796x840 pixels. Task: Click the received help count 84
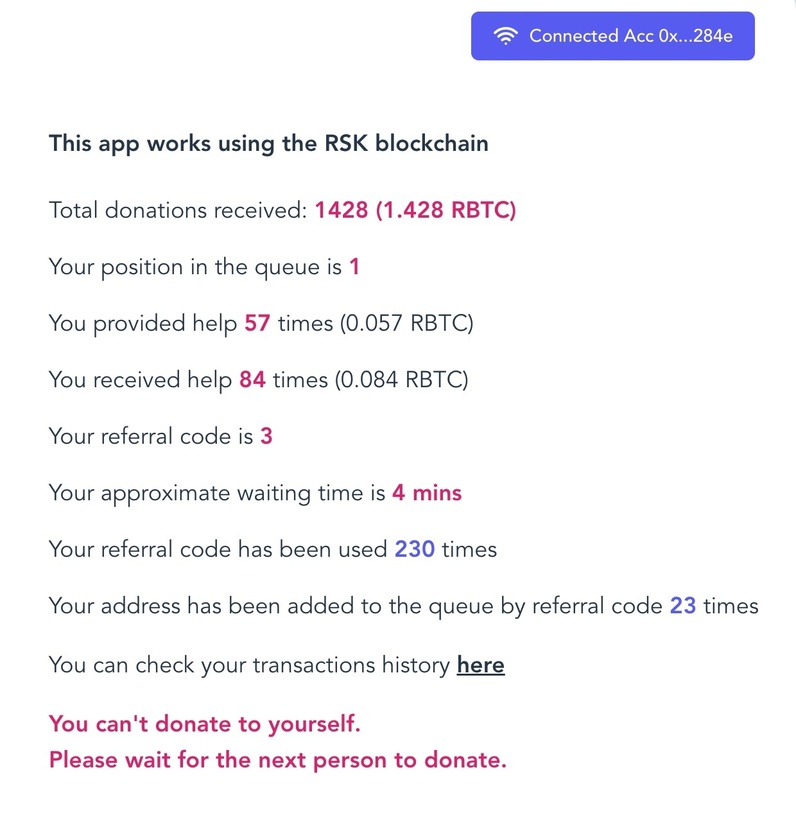(252, 380)
